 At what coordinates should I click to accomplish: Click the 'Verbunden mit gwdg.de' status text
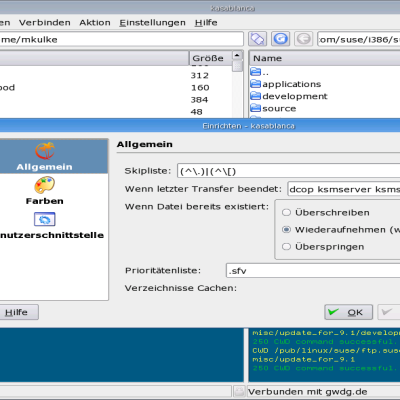[308, 392]
